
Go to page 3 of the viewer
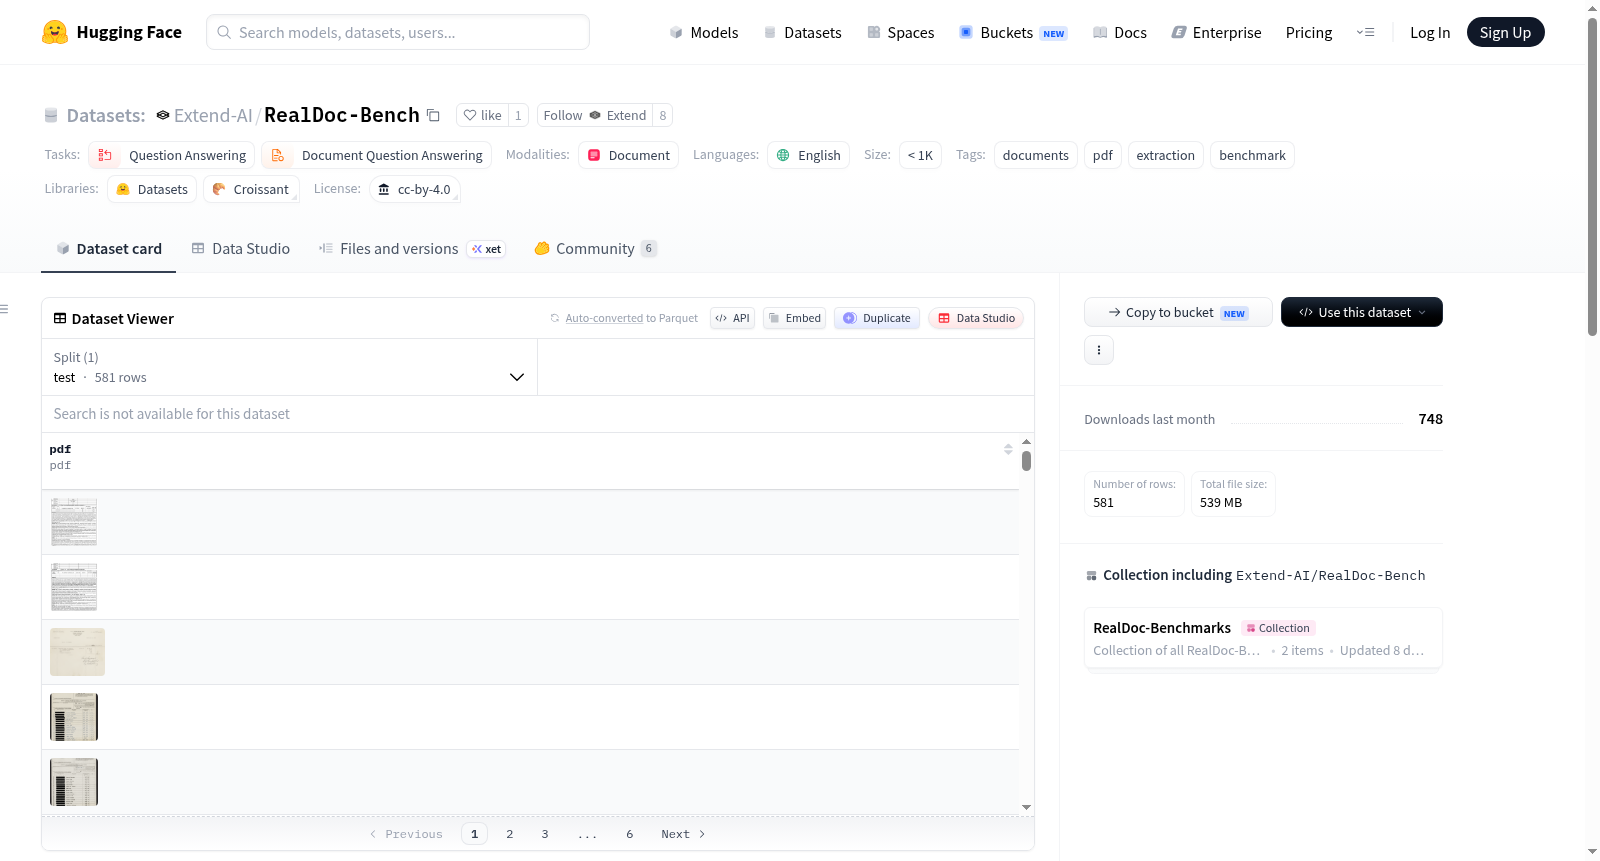[545, 834]
